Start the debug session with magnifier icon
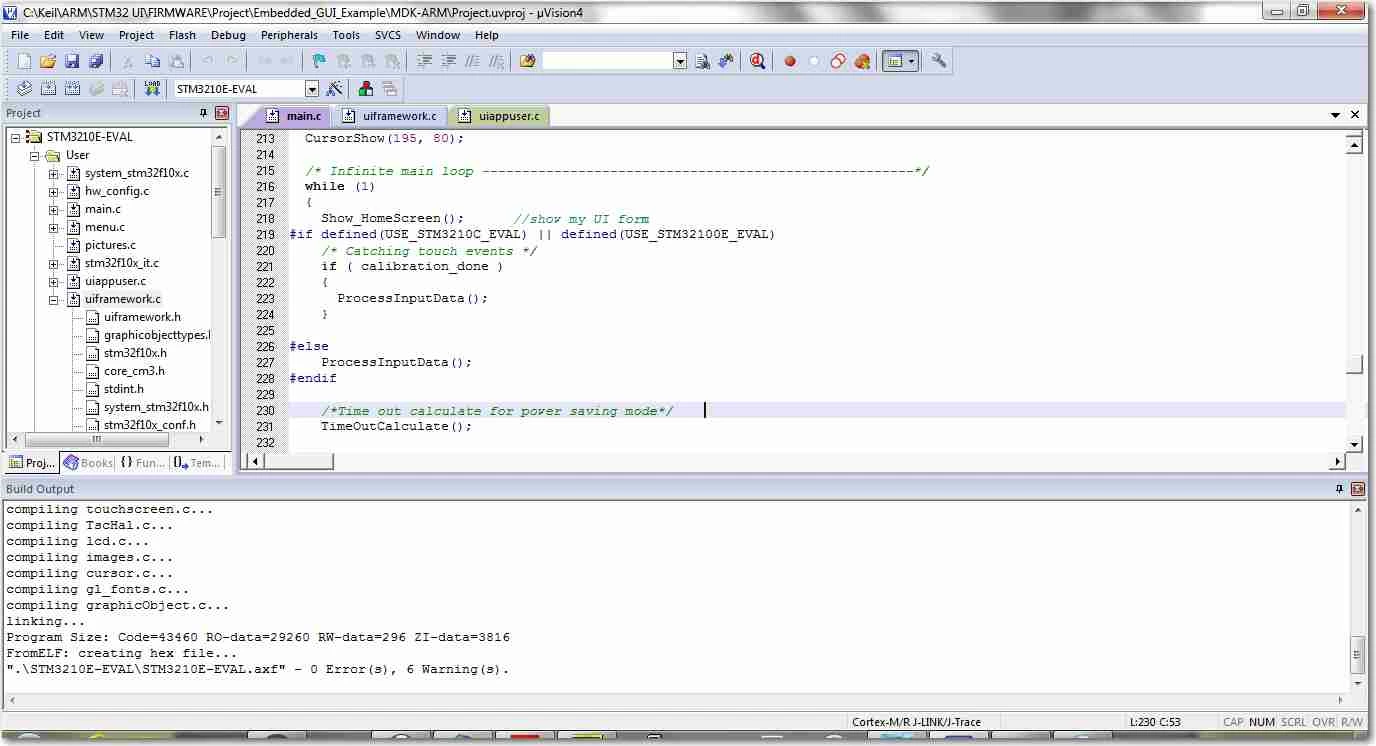 point(757,61)
